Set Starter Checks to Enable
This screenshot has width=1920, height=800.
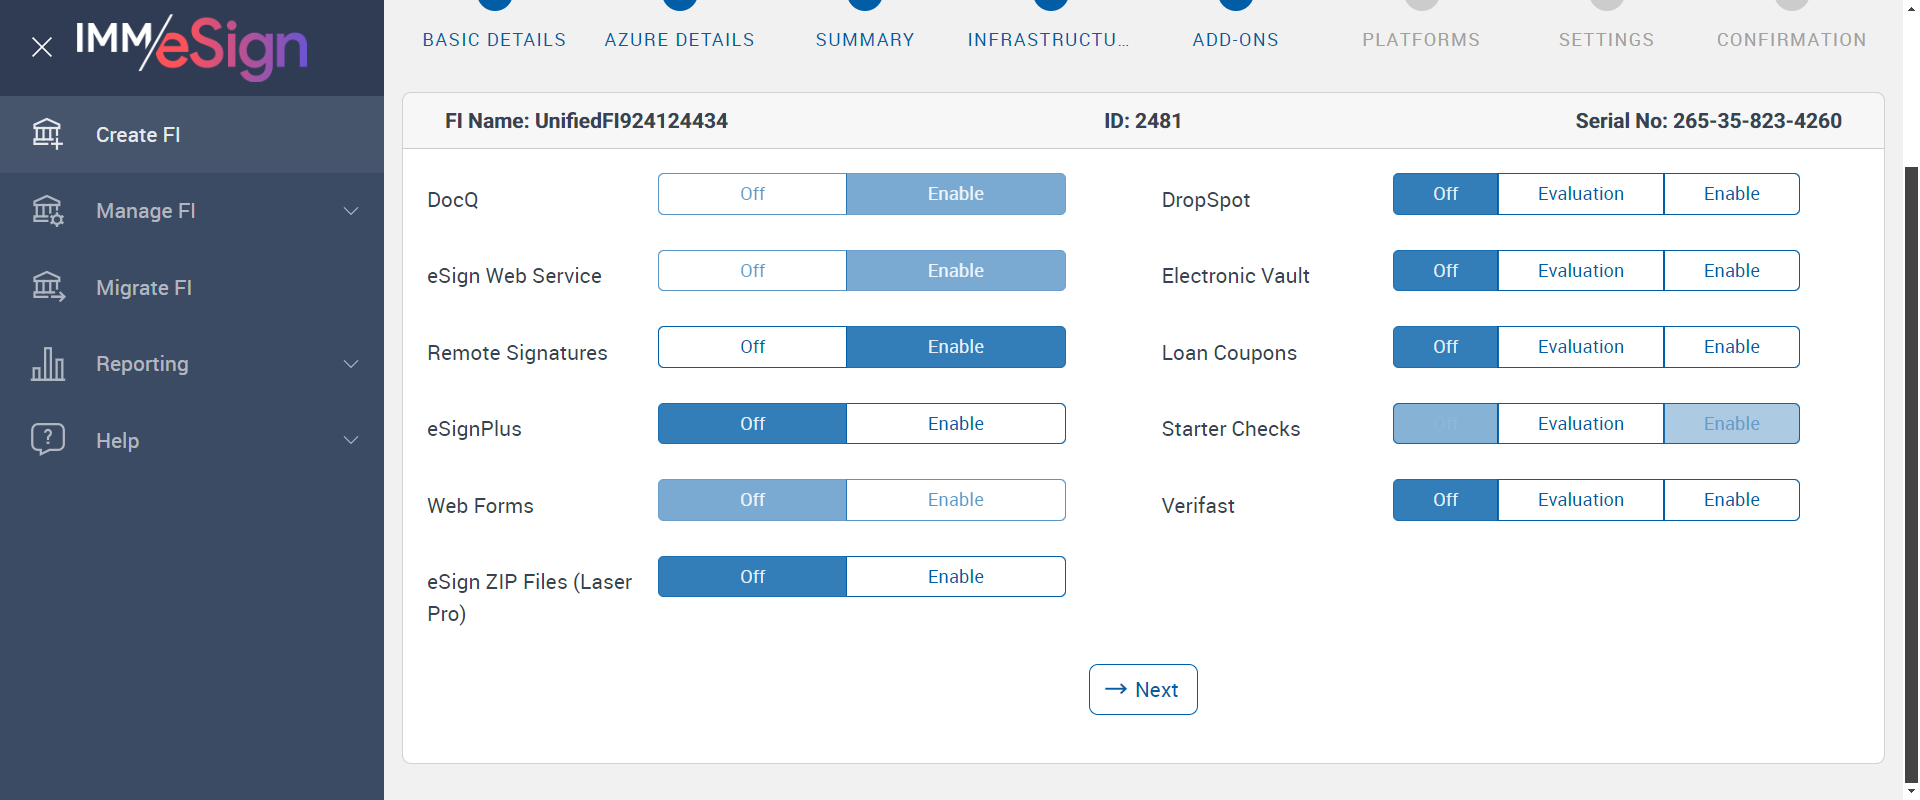click(1732, 424)
